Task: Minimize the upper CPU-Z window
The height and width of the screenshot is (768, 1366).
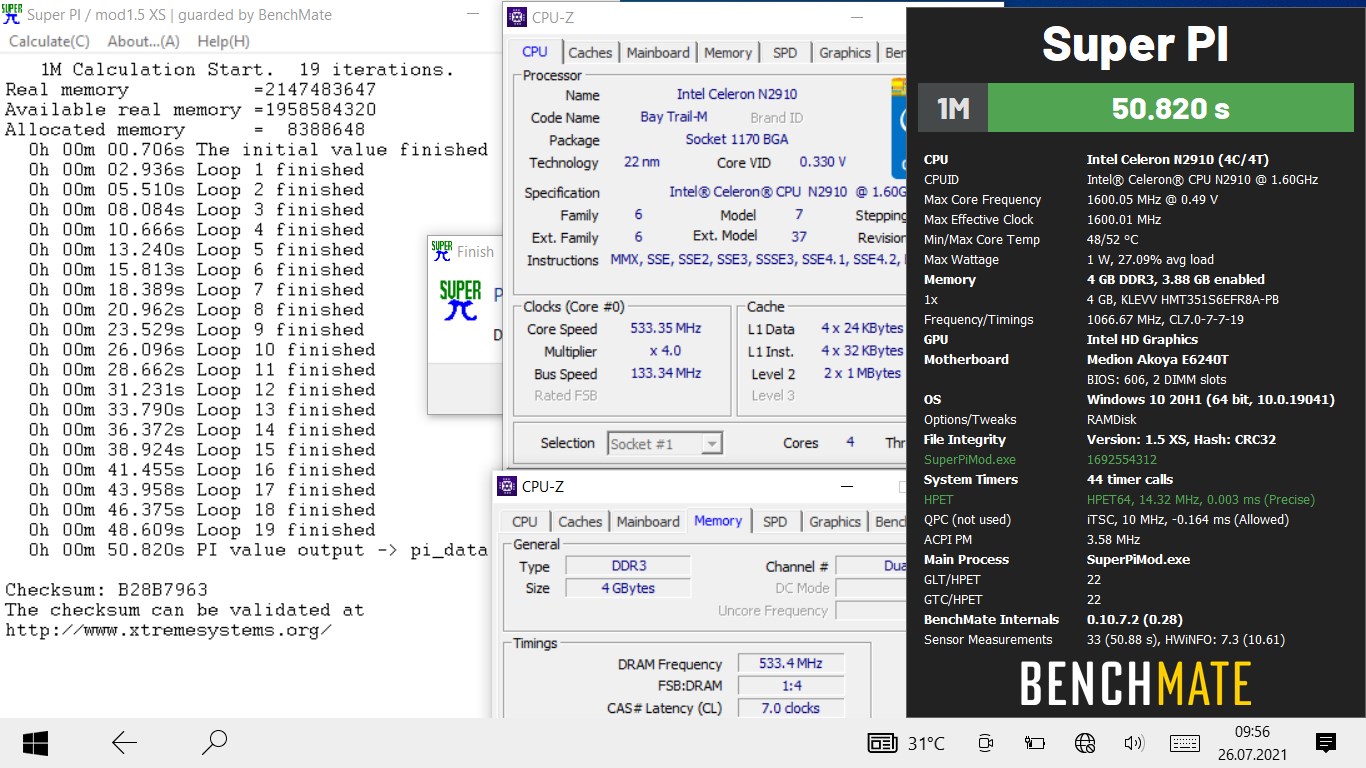Action: [855, 17]
